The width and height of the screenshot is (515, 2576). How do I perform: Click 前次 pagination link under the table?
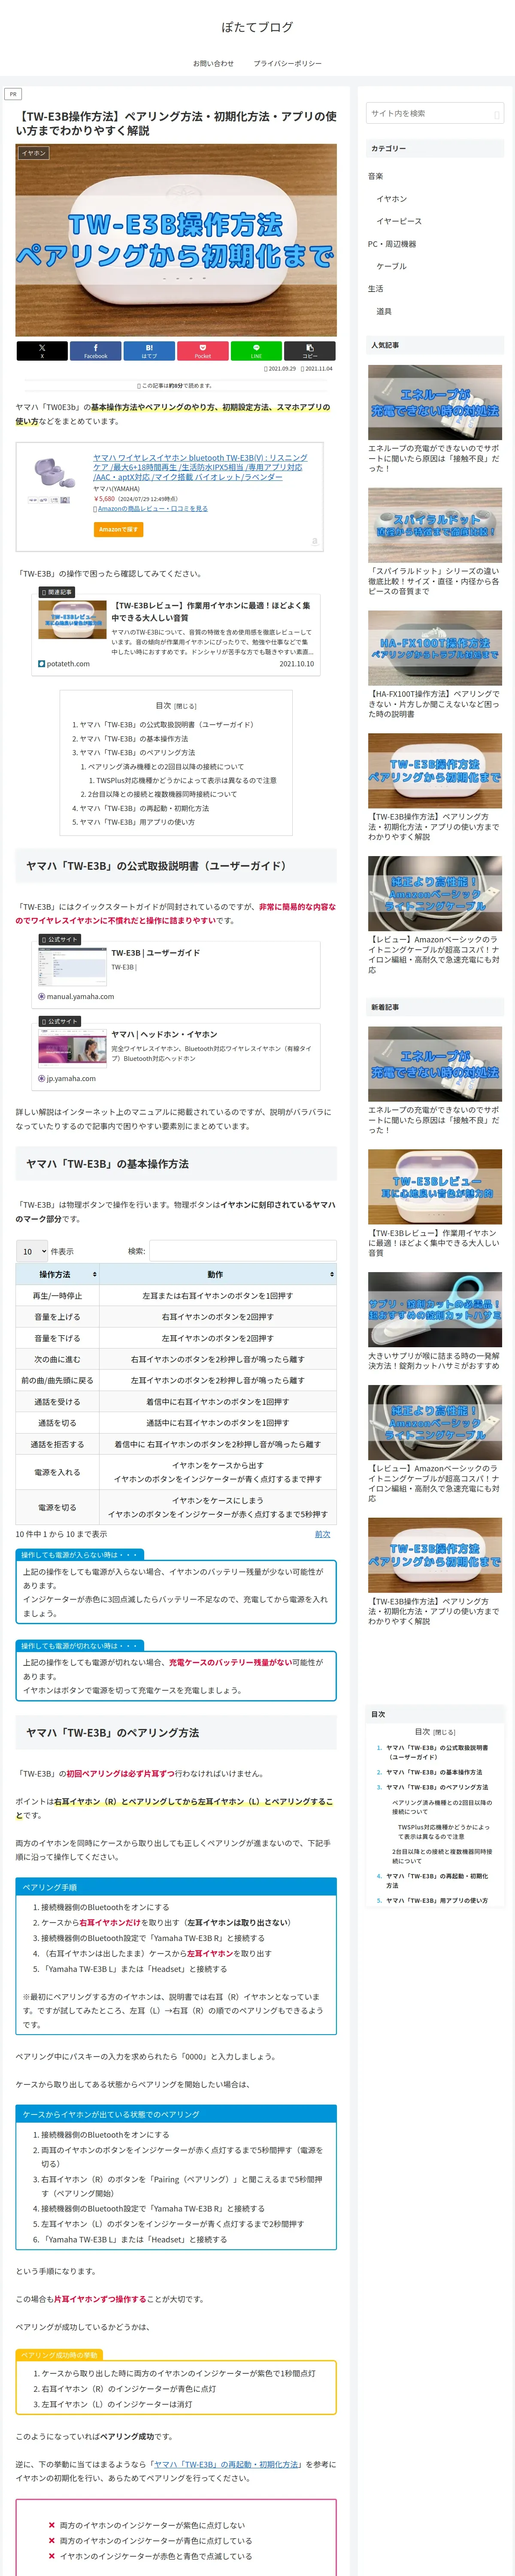(x=322, y=1534)
